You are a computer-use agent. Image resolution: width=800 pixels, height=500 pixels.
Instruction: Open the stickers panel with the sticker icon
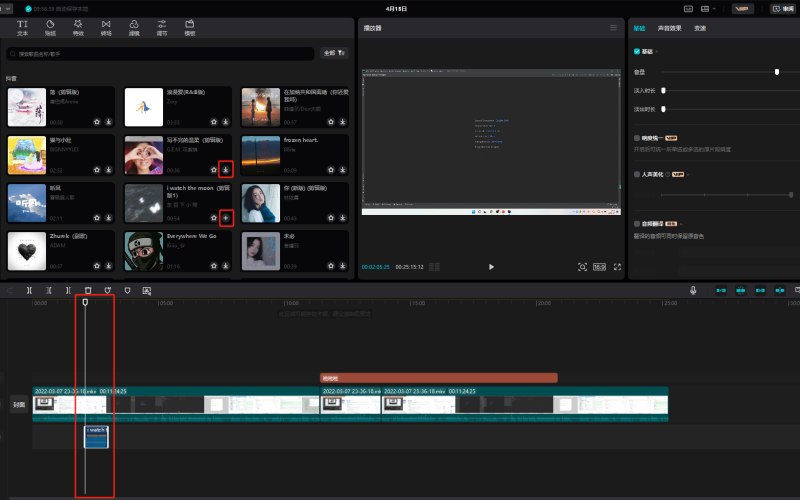(x=50, y=28)
